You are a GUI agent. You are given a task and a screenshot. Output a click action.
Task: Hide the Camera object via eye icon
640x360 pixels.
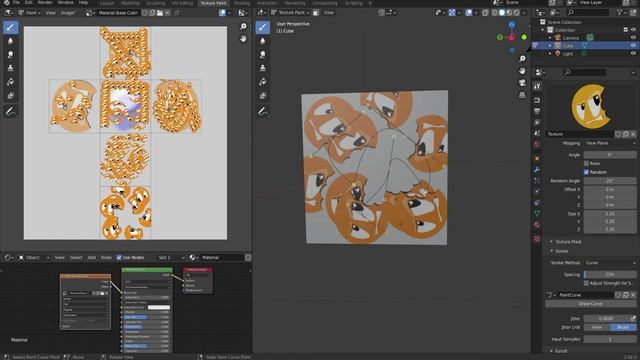(633, 38)
